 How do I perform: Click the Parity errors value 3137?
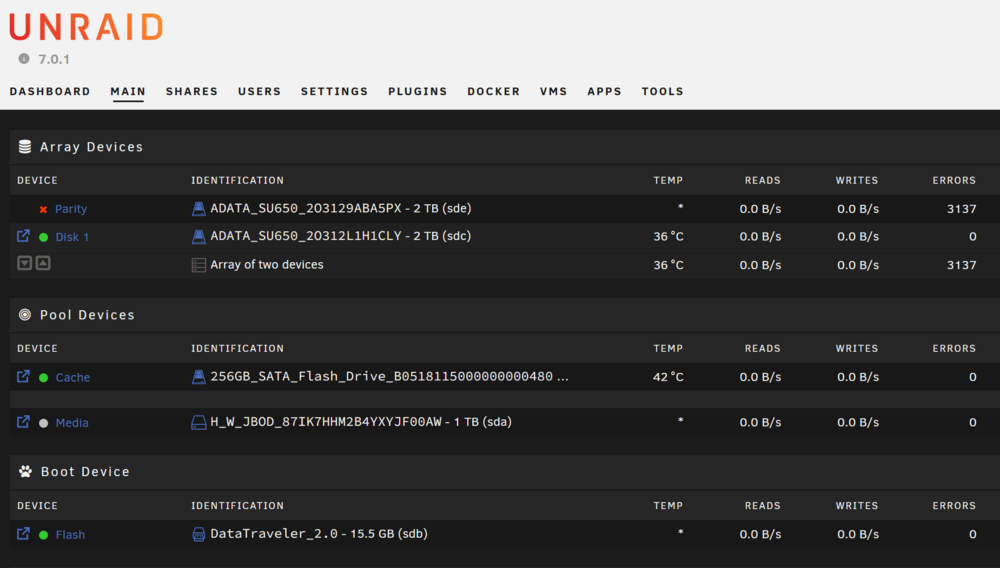click(x=961, y=209)
